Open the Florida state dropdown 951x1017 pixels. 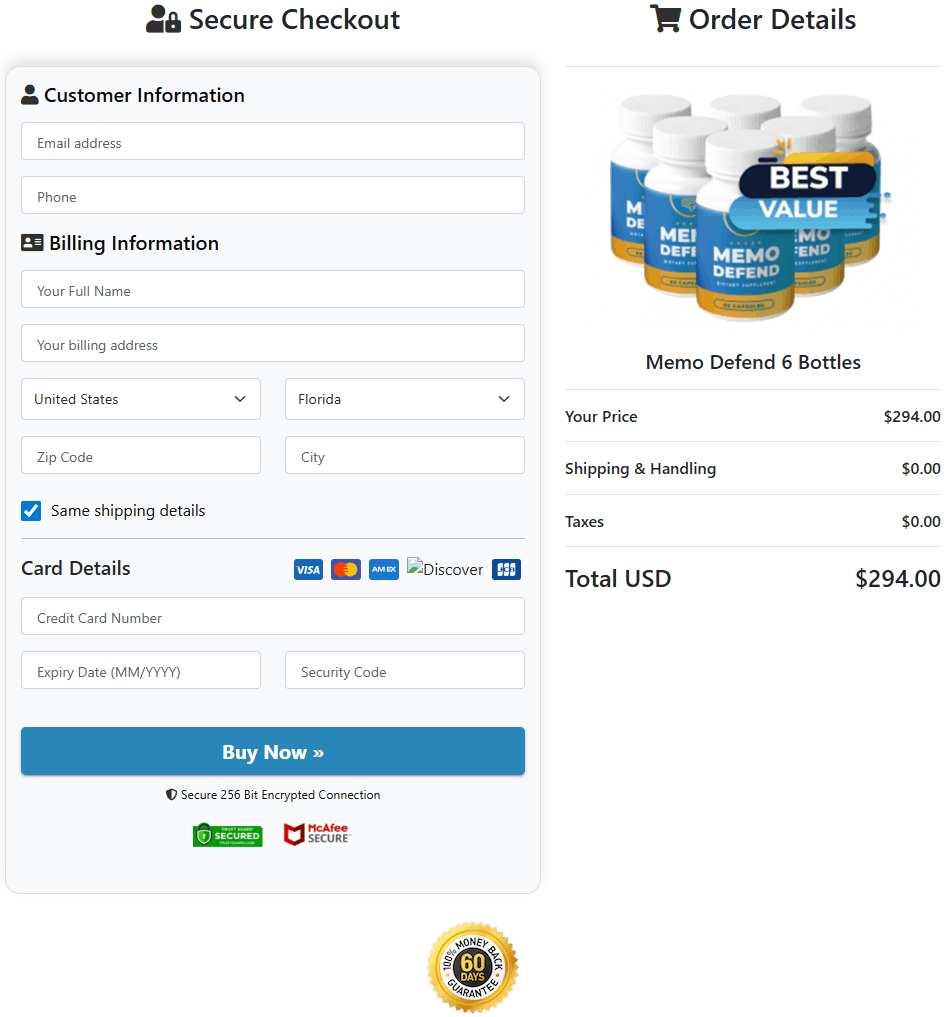point(404,399)
